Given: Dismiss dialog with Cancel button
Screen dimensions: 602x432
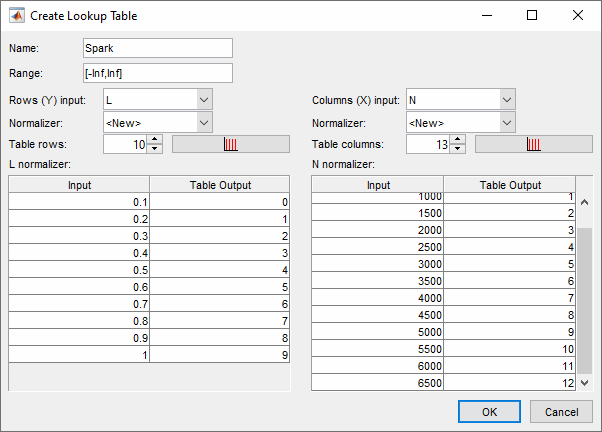Looking at the screenshot, I should (x=561, y=412).
